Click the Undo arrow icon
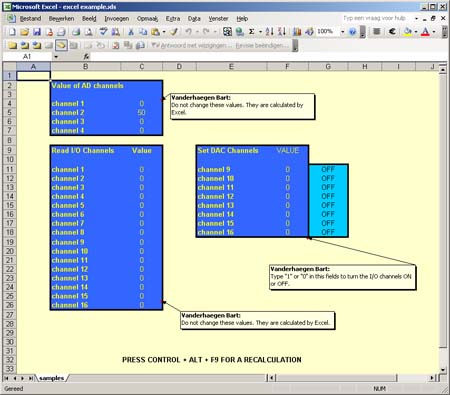Image resolution: width=450 pixels, height=395 pixels. pos(189,32)
